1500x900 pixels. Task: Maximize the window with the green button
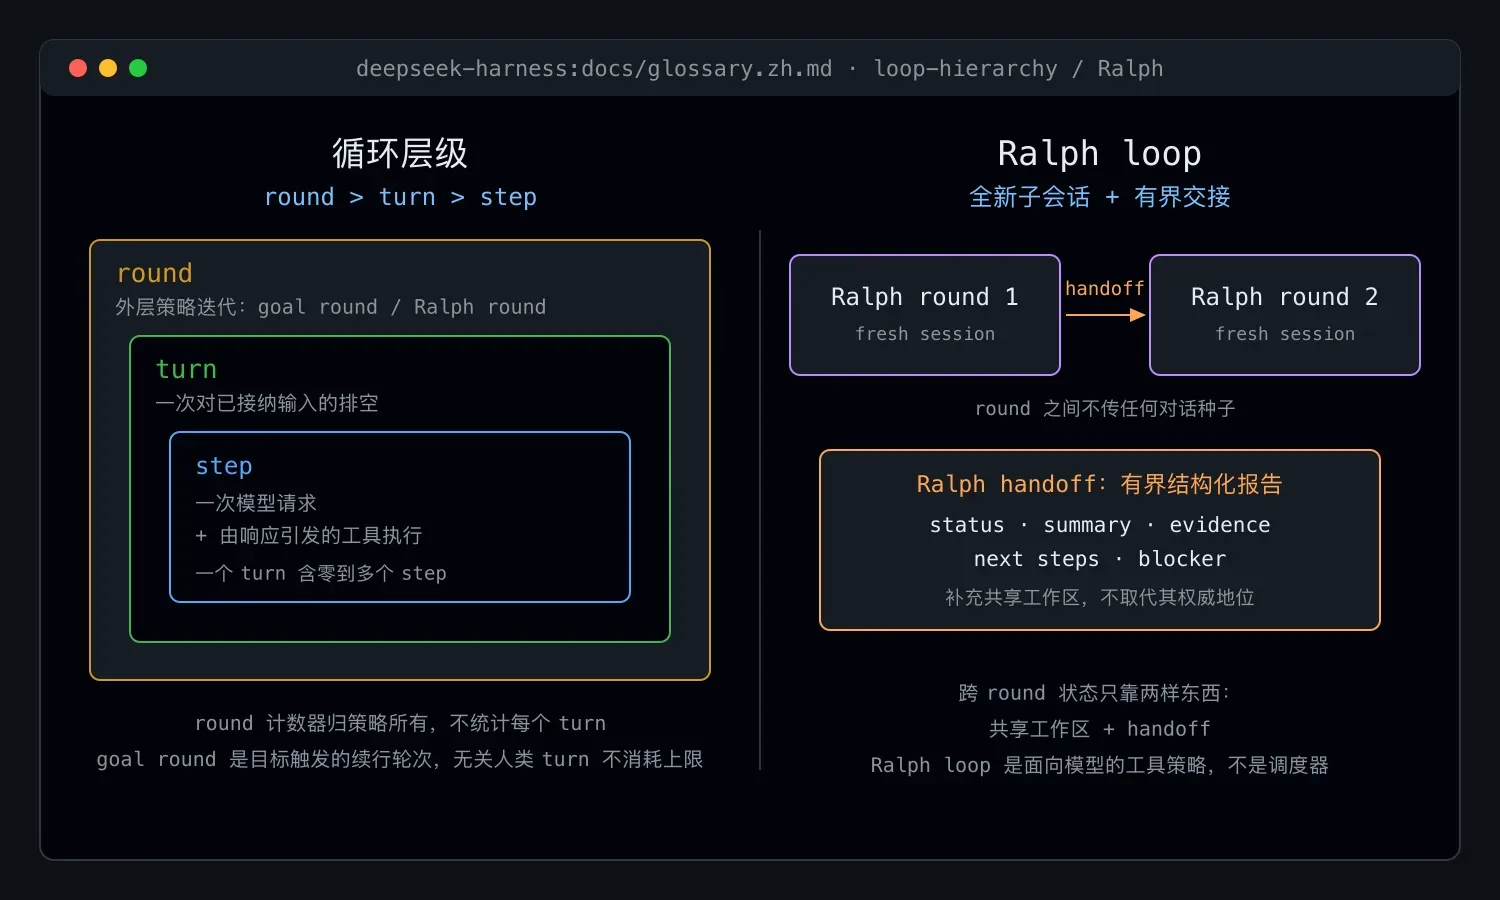[x=138, y=68]
